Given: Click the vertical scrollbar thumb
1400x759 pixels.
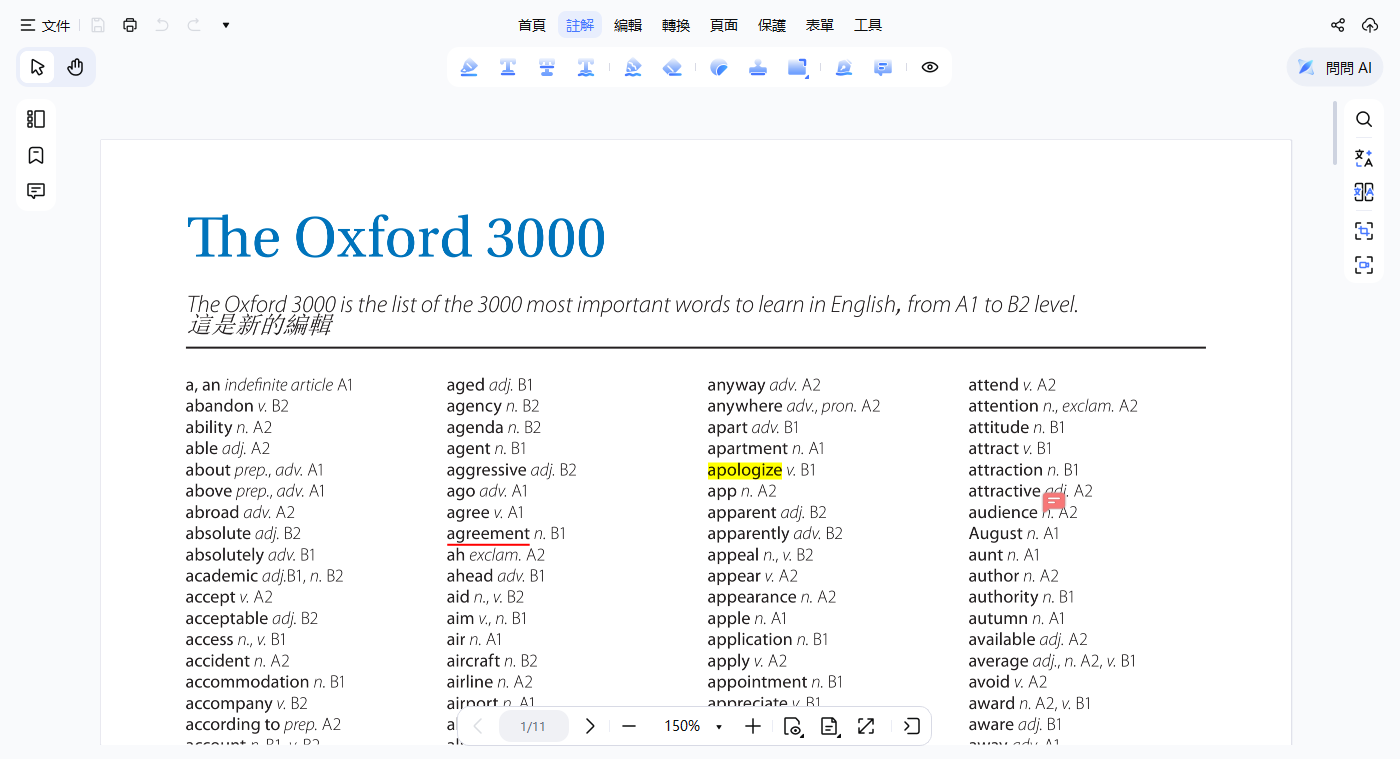Looking at the screenshot, I should point(1334,132).
